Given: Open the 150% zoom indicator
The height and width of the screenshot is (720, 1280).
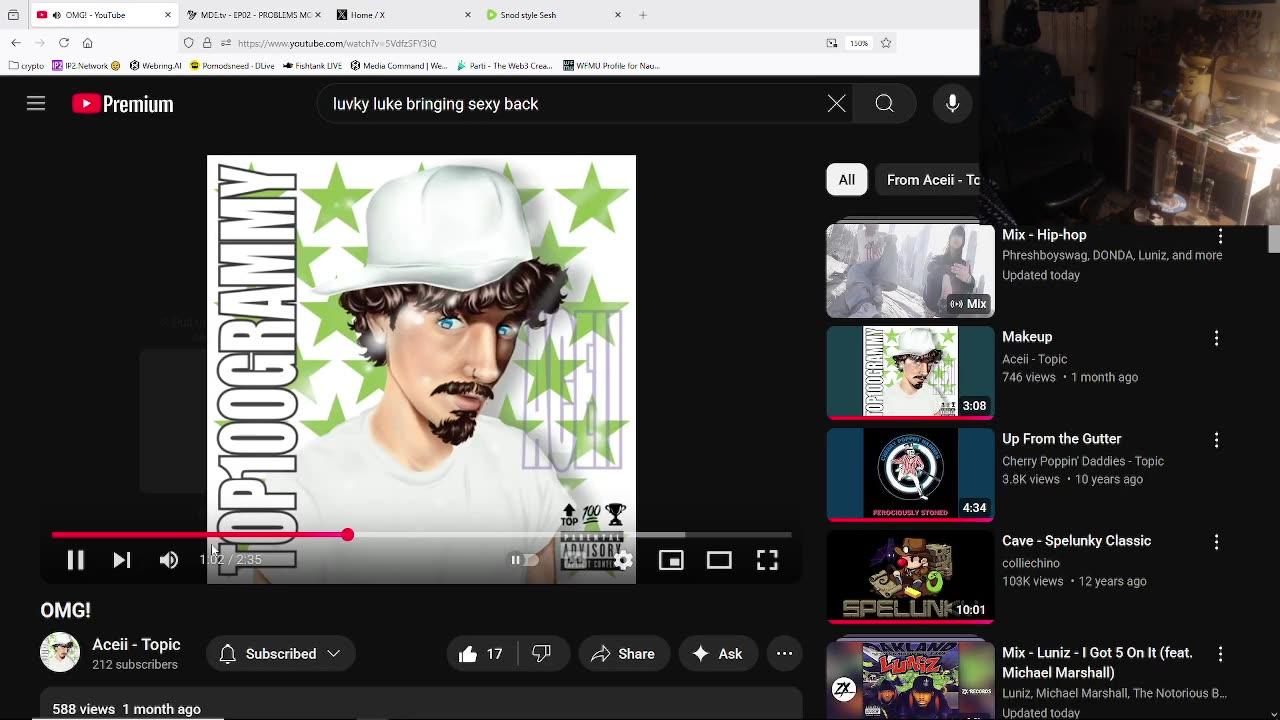Looking at the screenshot, I should point(859,43).
